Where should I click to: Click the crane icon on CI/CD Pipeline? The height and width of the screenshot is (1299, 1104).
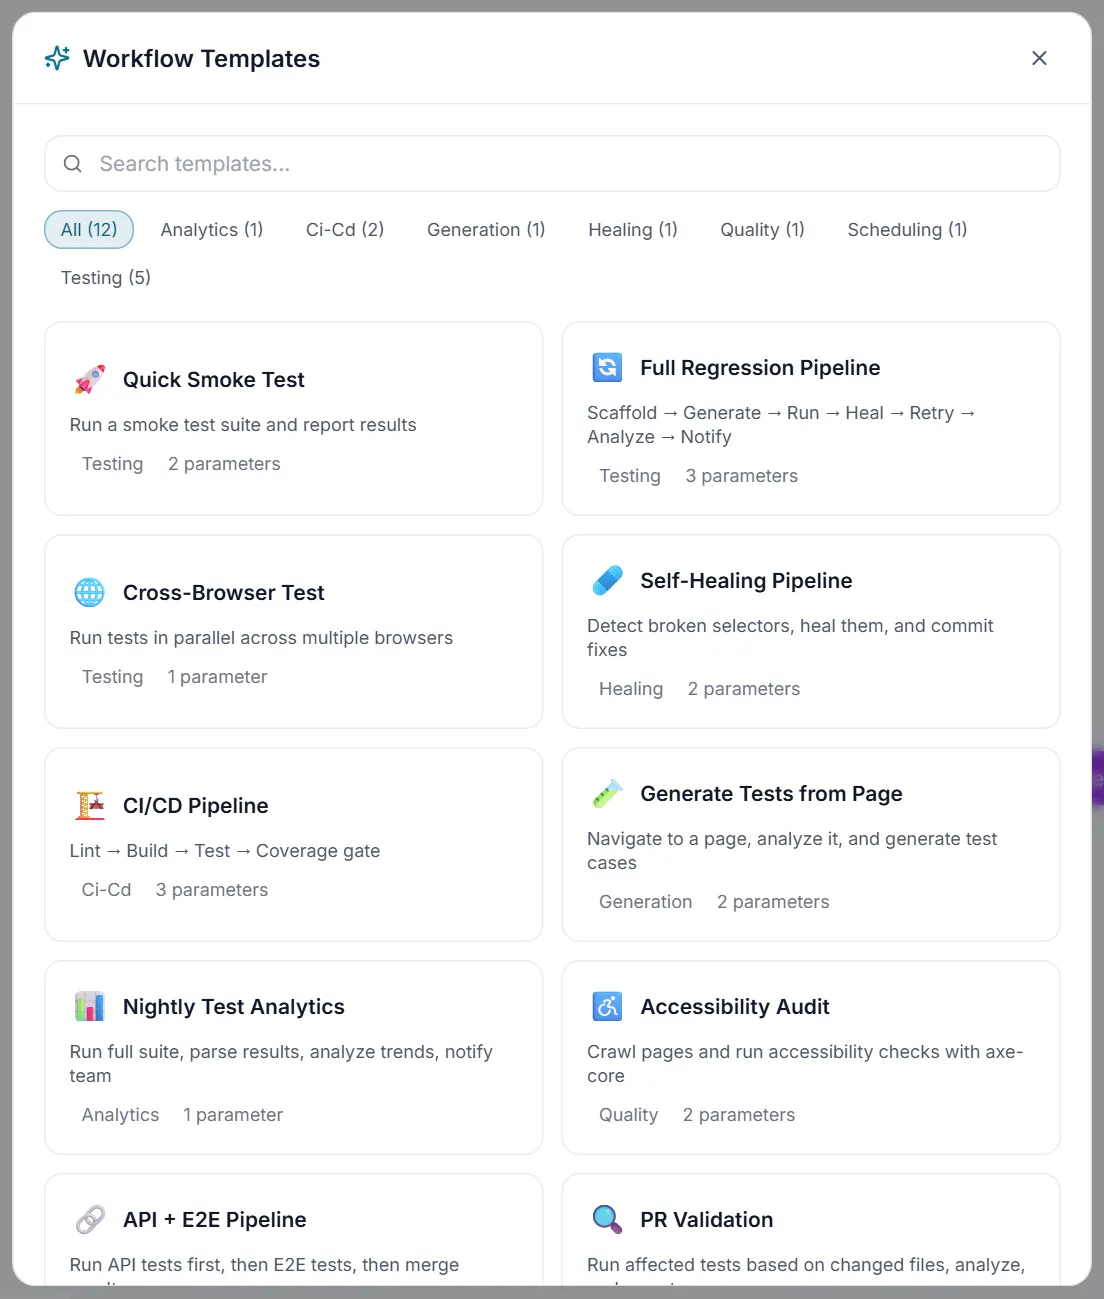pyautogui.click(x=90, y=806)
